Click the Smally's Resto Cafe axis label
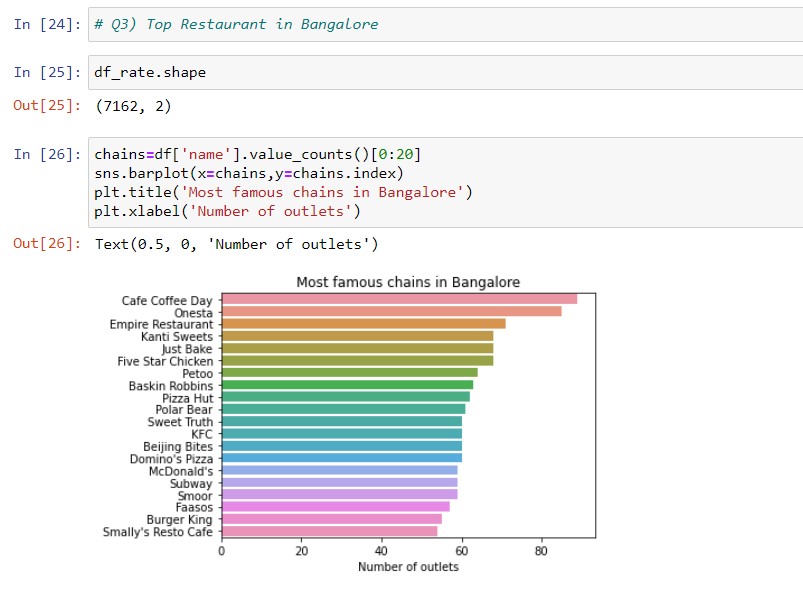Viewport: 803px width, 589px height. [158, 532]
